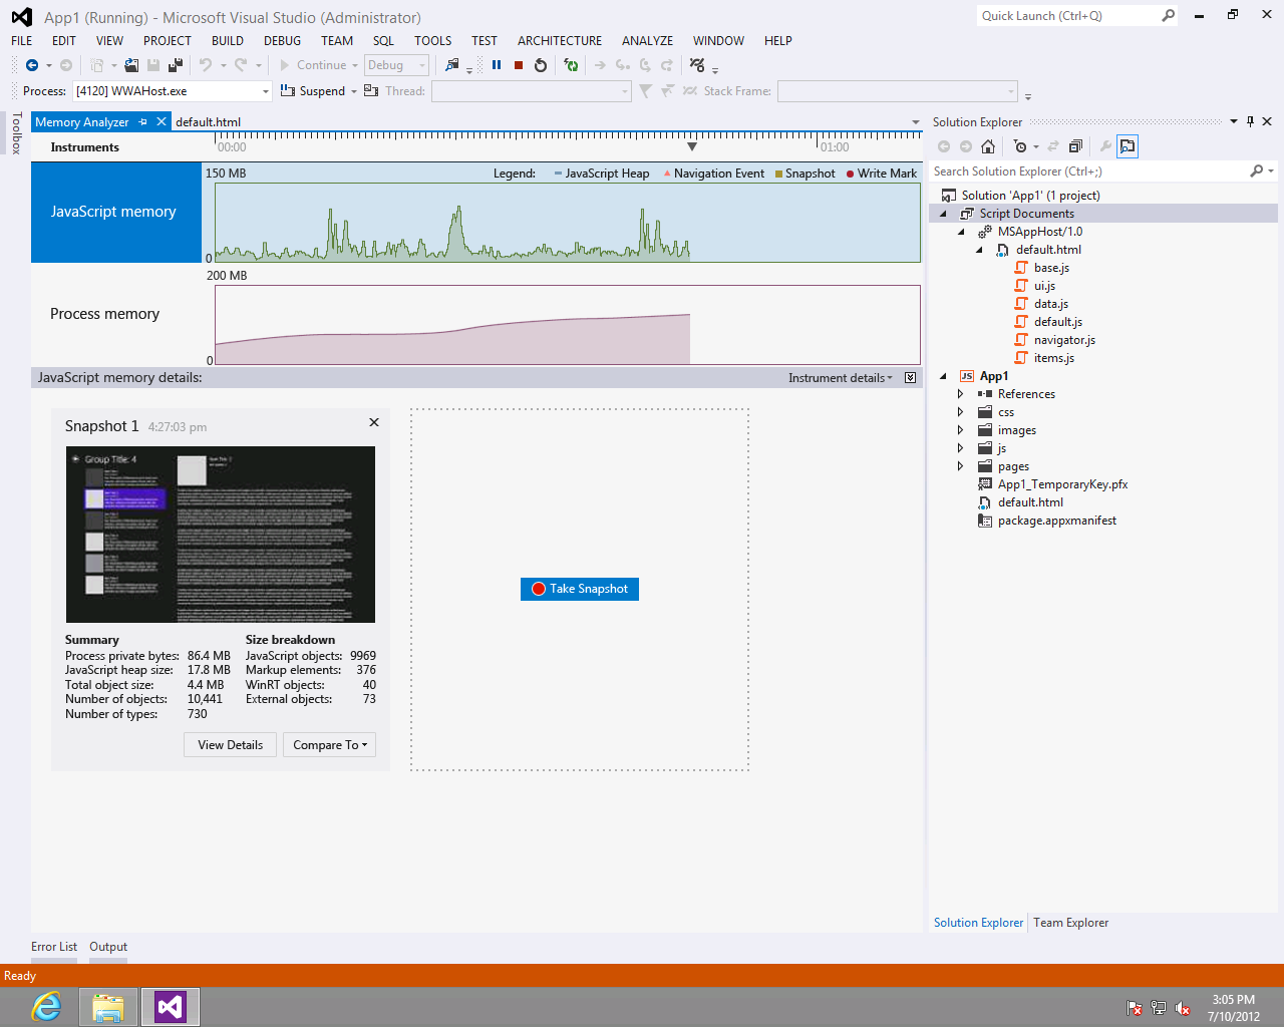
Task: Click the Quick Launch input field
Action: tap(1067, 16)
